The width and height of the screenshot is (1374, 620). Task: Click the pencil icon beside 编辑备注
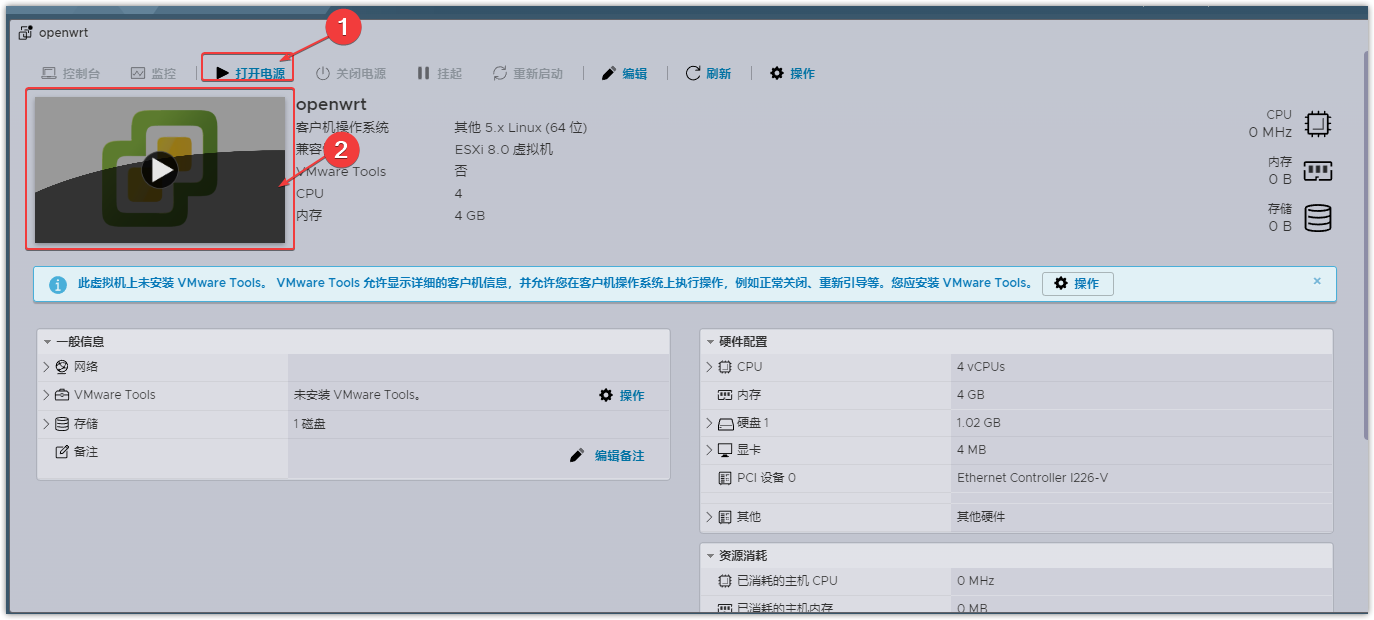[x=577, y=455]
